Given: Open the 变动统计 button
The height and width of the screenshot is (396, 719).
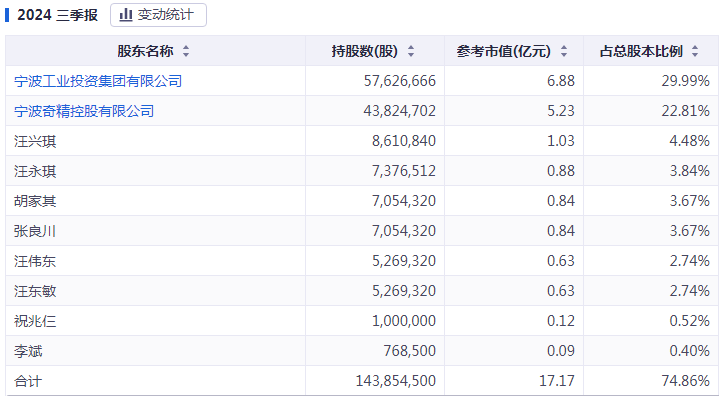Looking at the screenshot, I should pos(158,15).
